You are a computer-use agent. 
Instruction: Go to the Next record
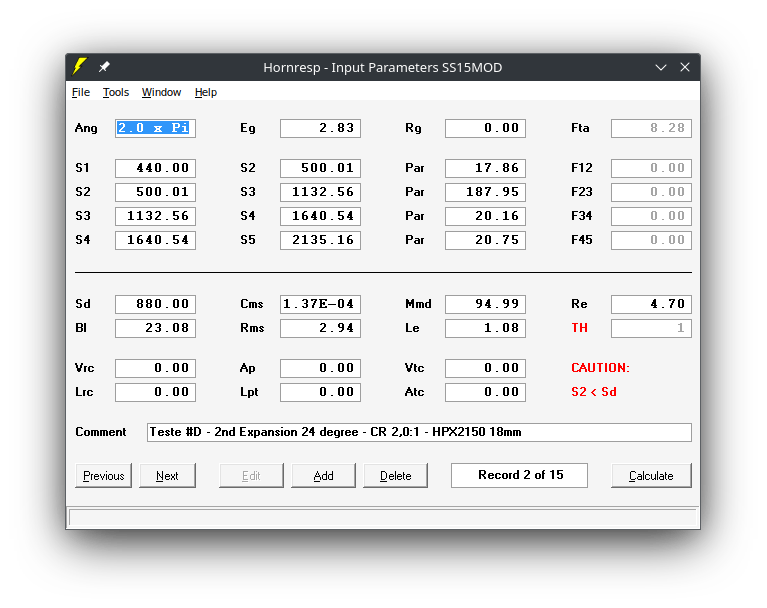point(167,475)
